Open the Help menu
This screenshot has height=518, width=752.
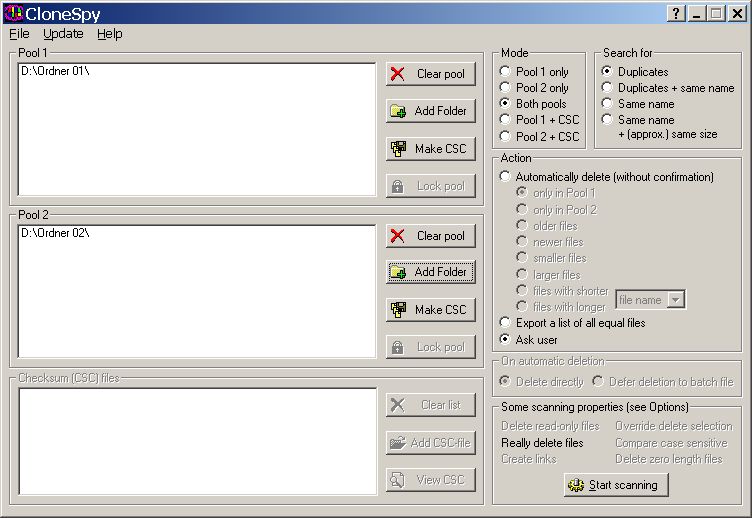(110, 34)
